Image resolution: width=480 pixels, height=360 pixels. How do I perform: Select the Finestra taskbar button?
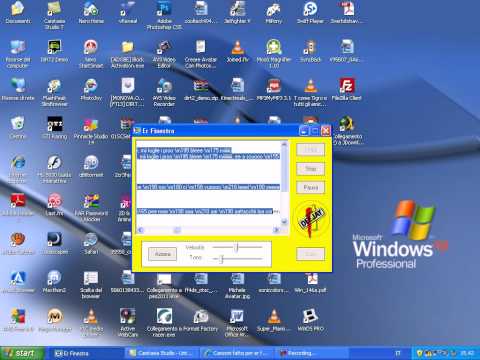[87, 353]
